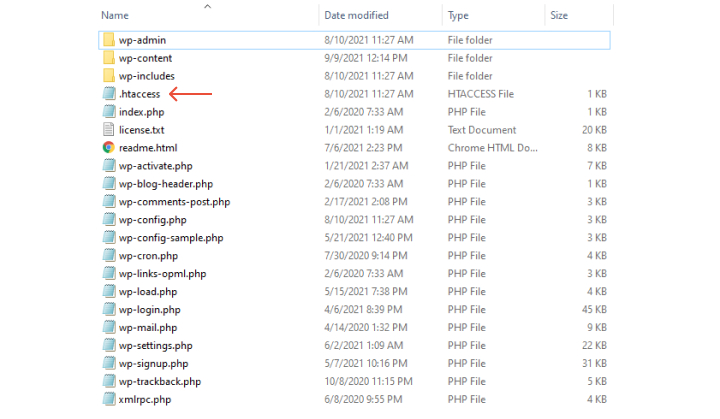
Task: Click the sort arrow above Name column
Action: click(x=208, y=6)
